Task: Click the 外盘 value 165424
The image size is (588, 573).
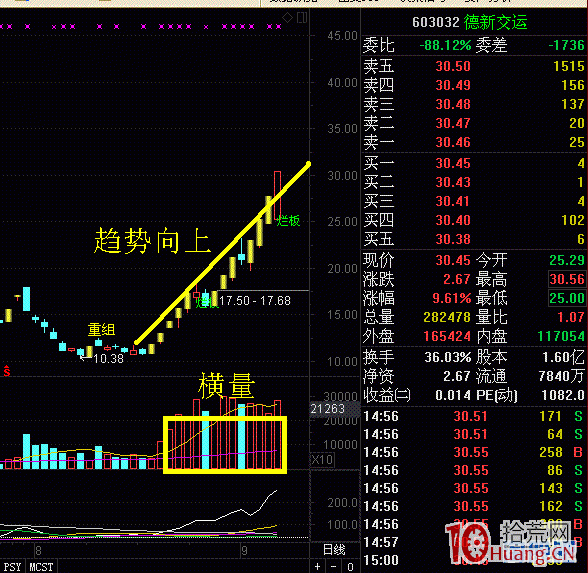Action: [447, 336]
